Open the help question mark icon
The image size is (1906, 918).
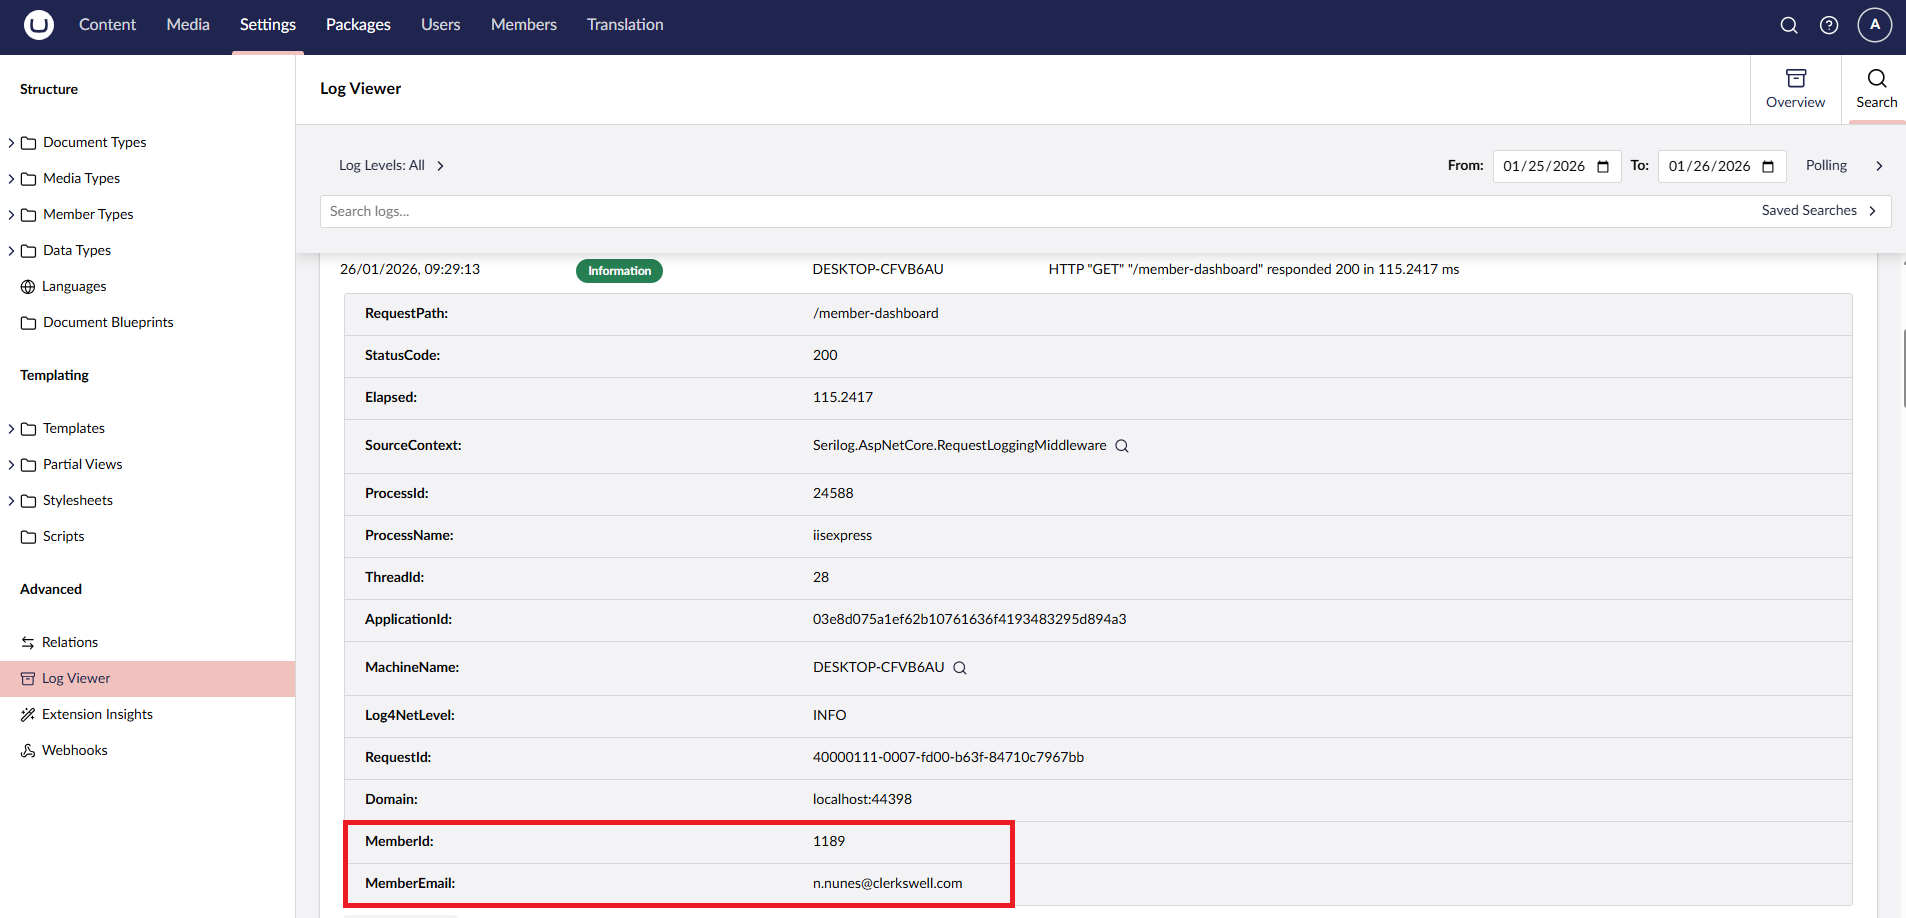[x=1829, y=25]
